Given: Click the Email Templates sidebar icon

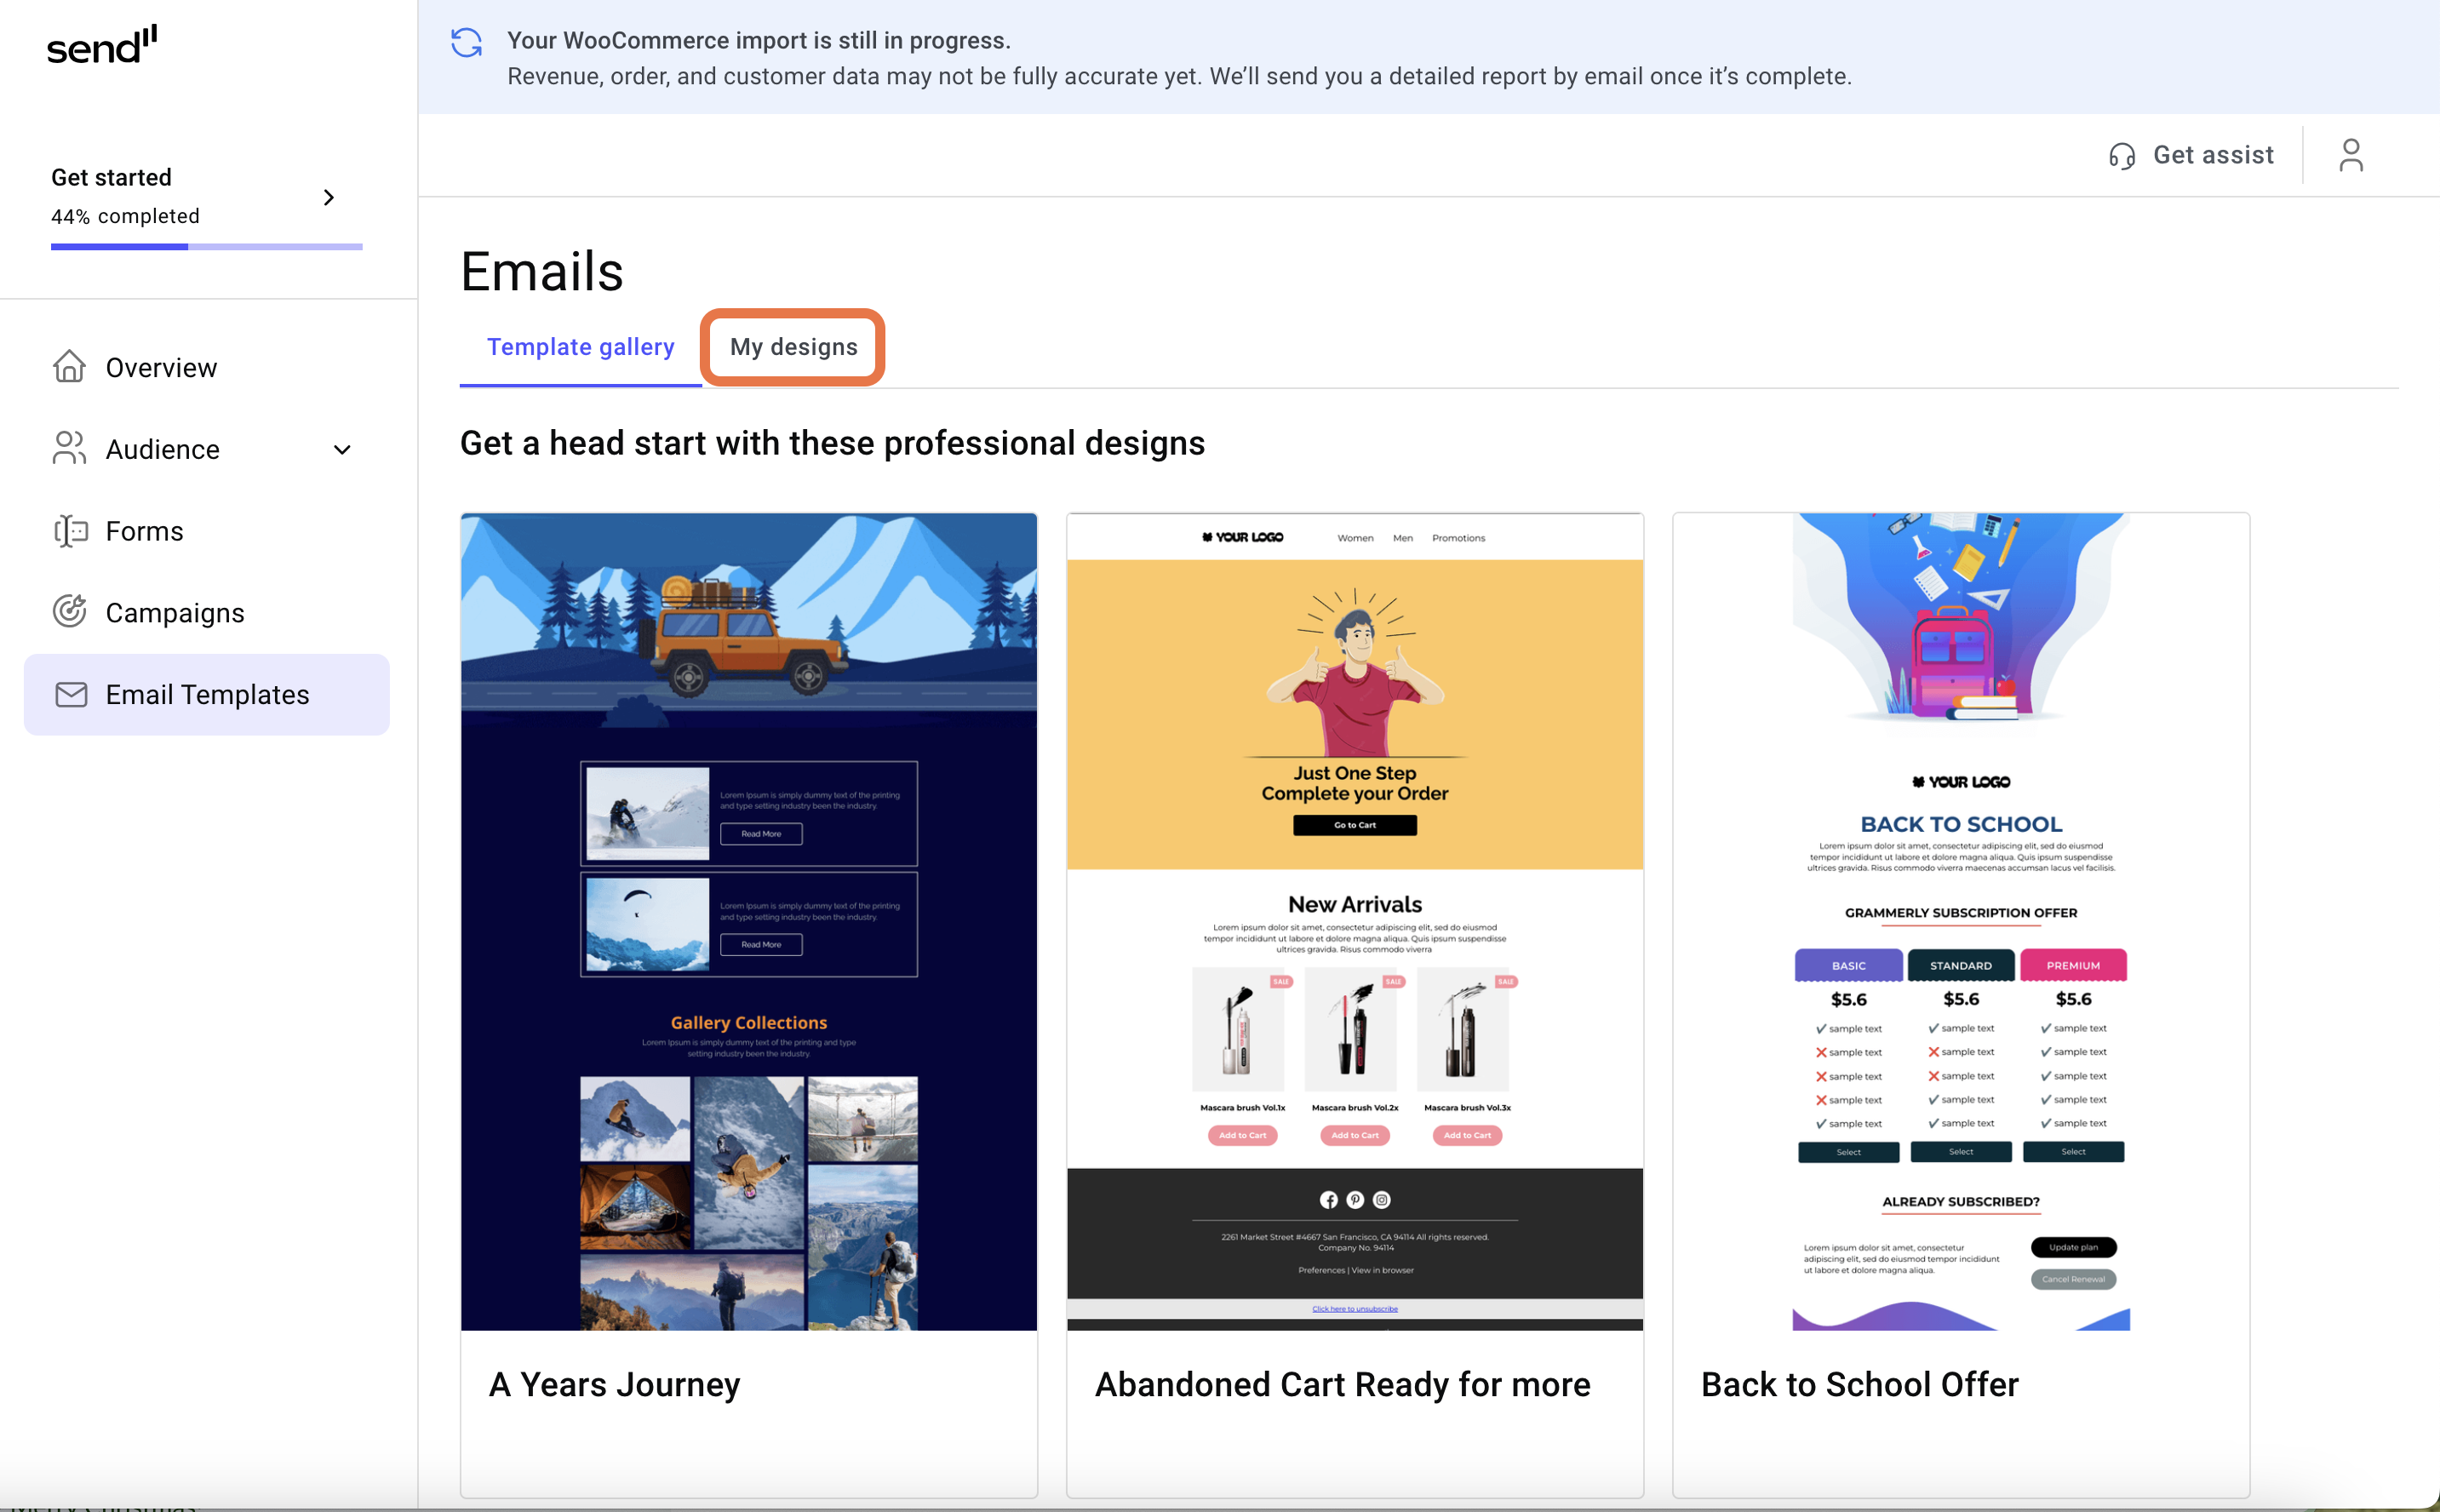Looking at the screenshot, I should point(70,695).
